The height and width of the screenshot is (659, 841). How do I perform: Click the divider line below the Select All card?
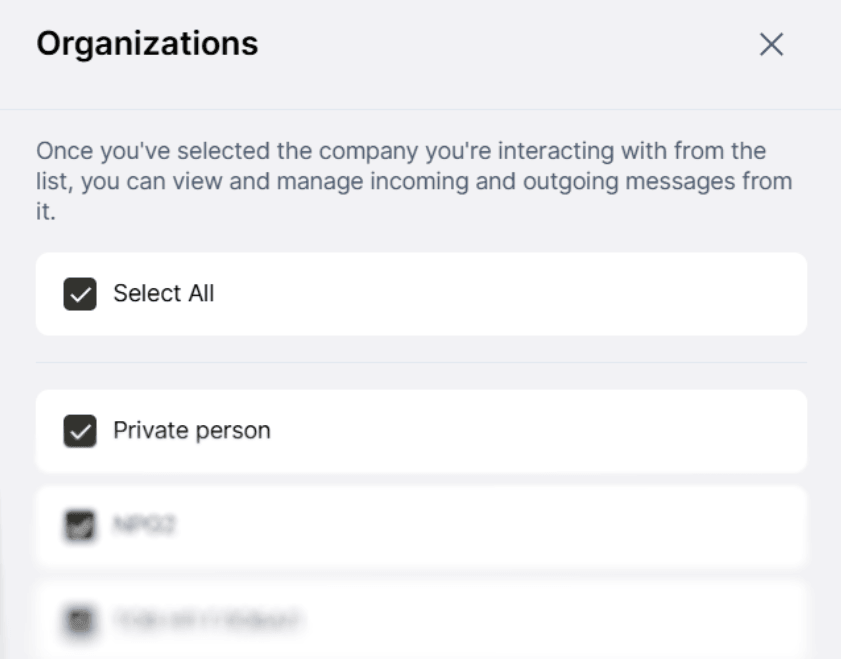coord(420,362)
